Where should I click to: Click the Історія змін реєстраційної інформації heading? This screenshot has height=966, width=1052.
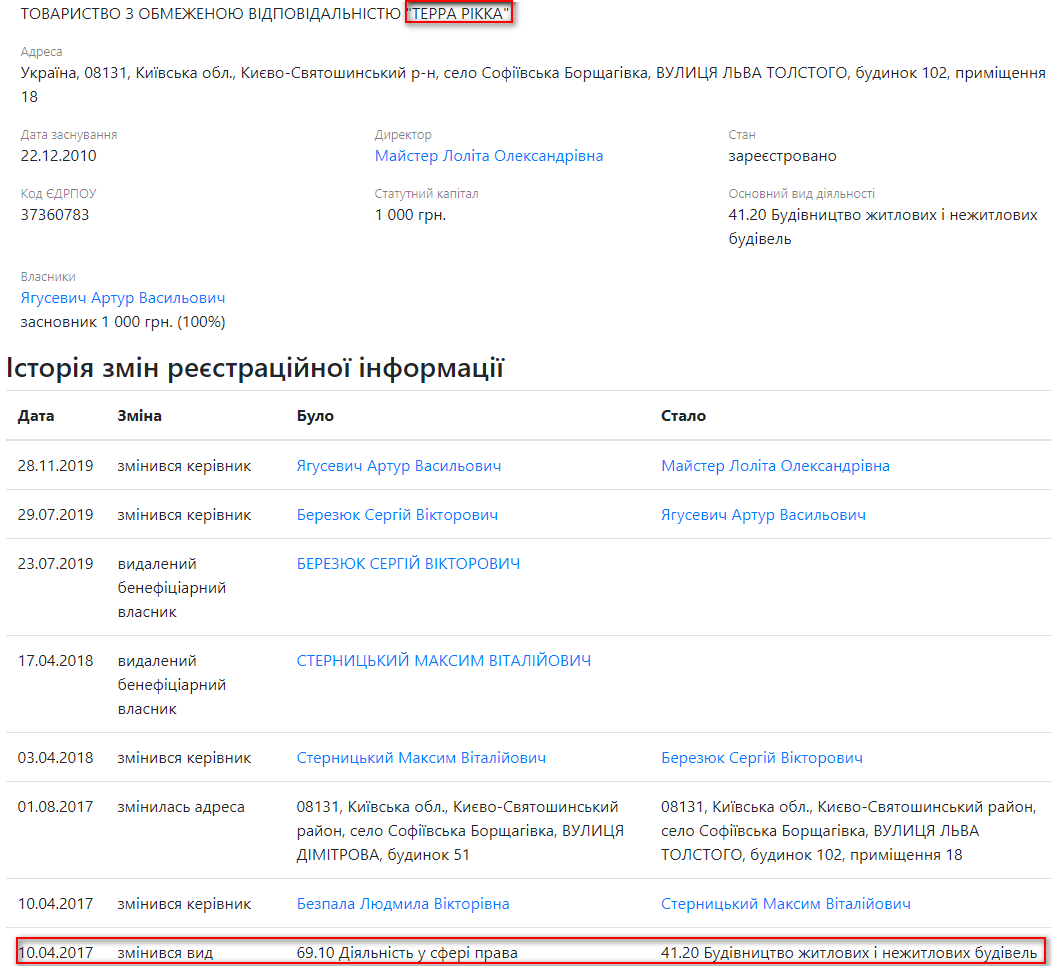pyautogui.click(x=255, y=368)
